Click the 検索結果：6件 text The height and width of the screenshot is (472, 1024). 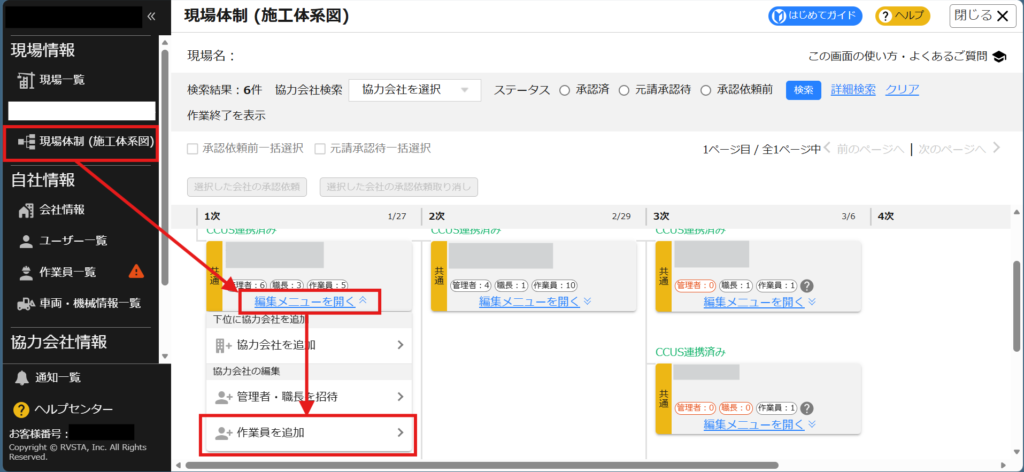point(225,90)
